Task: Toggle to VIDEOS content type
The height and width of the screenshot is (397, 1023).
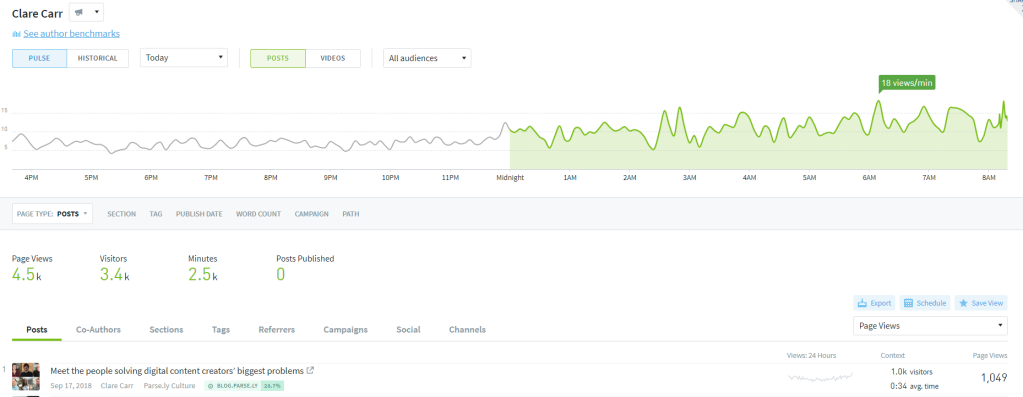Action: (x=333, y=58)
